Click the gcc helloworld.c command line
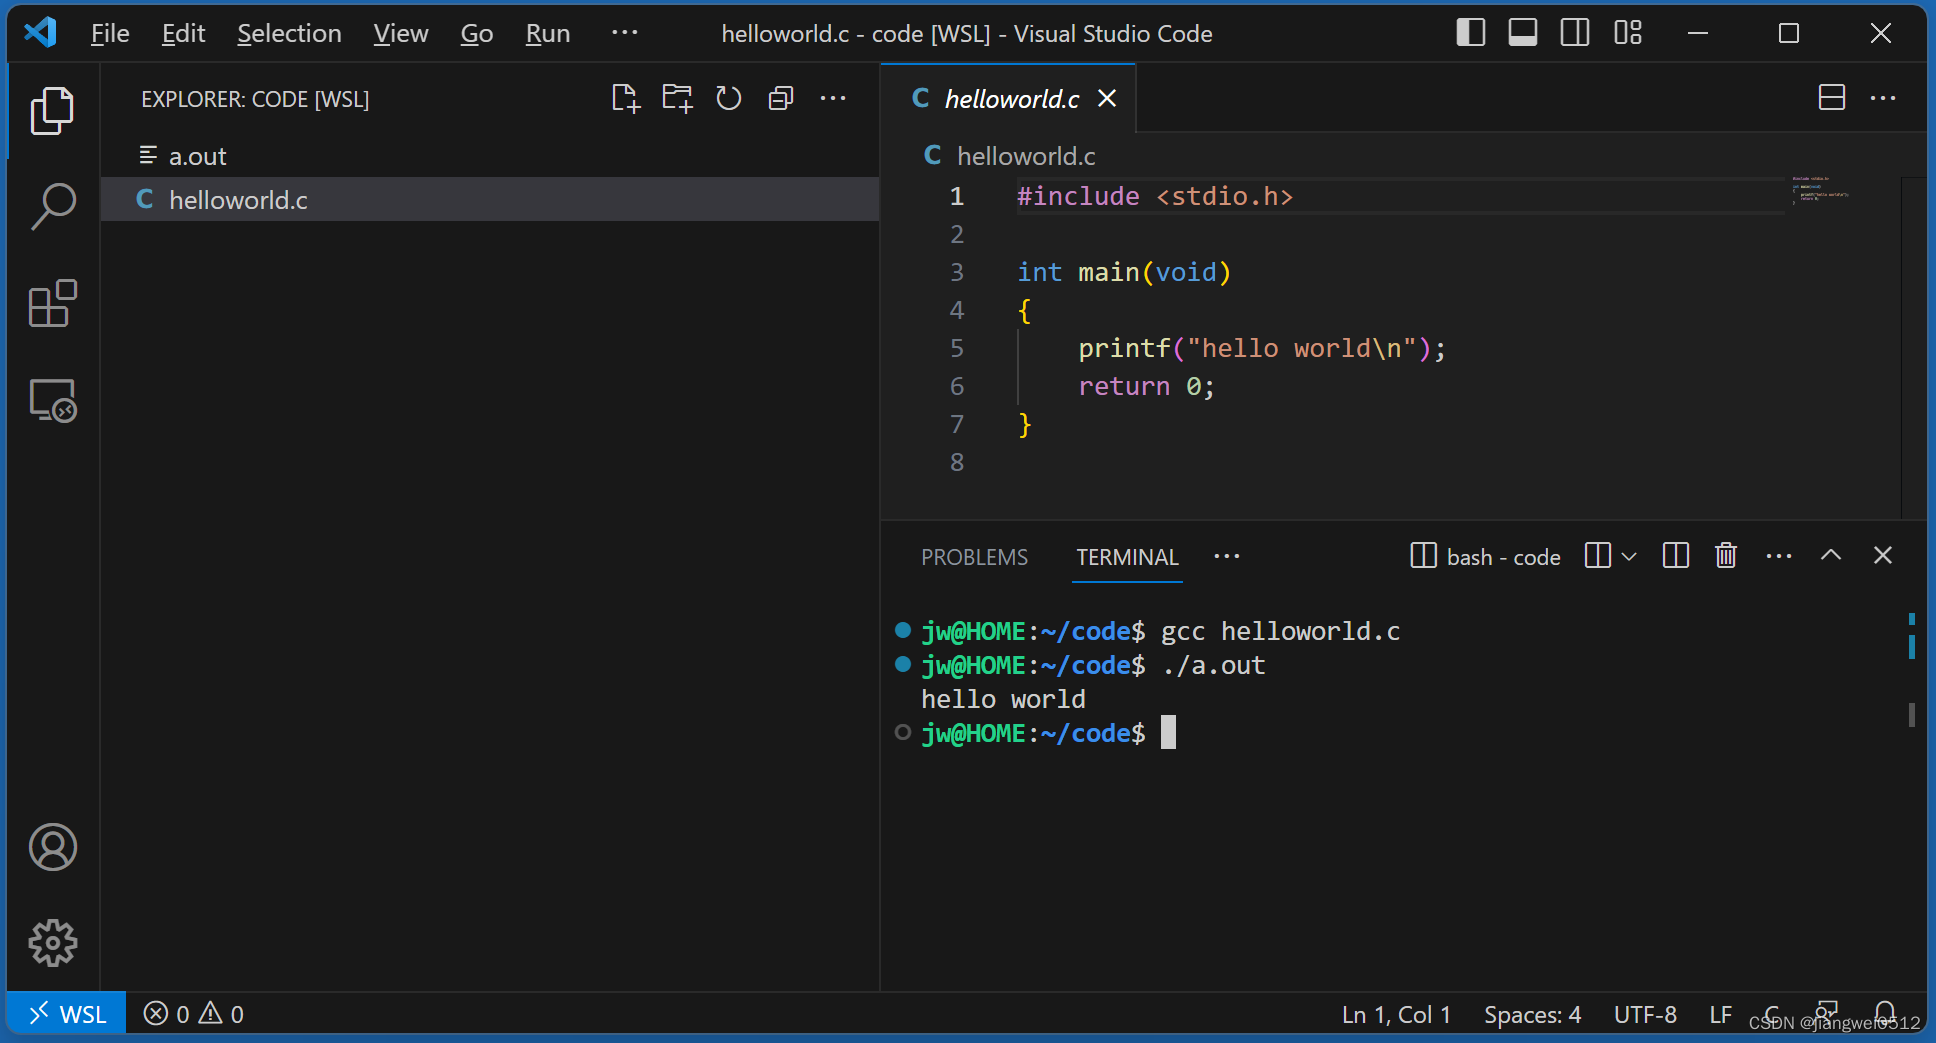This screenshot has height=1043, width=1936. 1281,631
